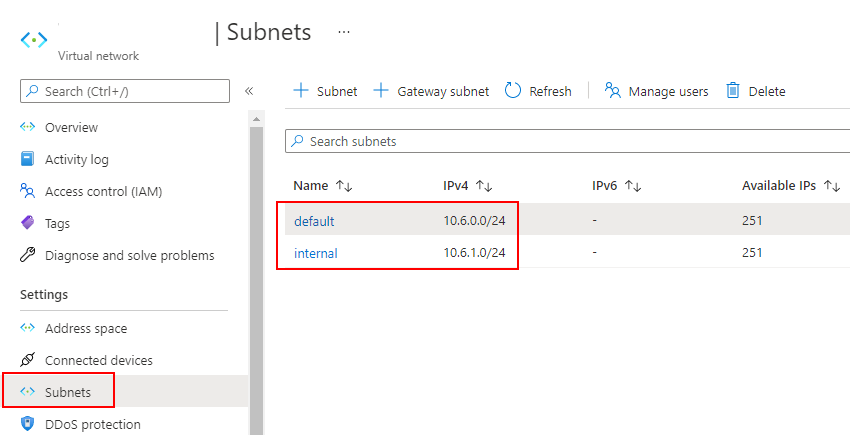The width and height of the screenshot is (850, 435).
Task: Click the Connected devices plug icon
Action: point(27,360)
